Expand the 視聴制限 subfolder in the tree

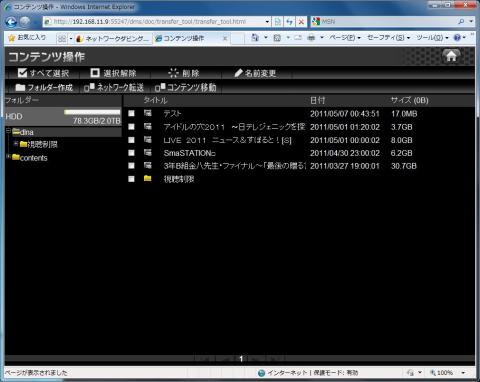16,143
